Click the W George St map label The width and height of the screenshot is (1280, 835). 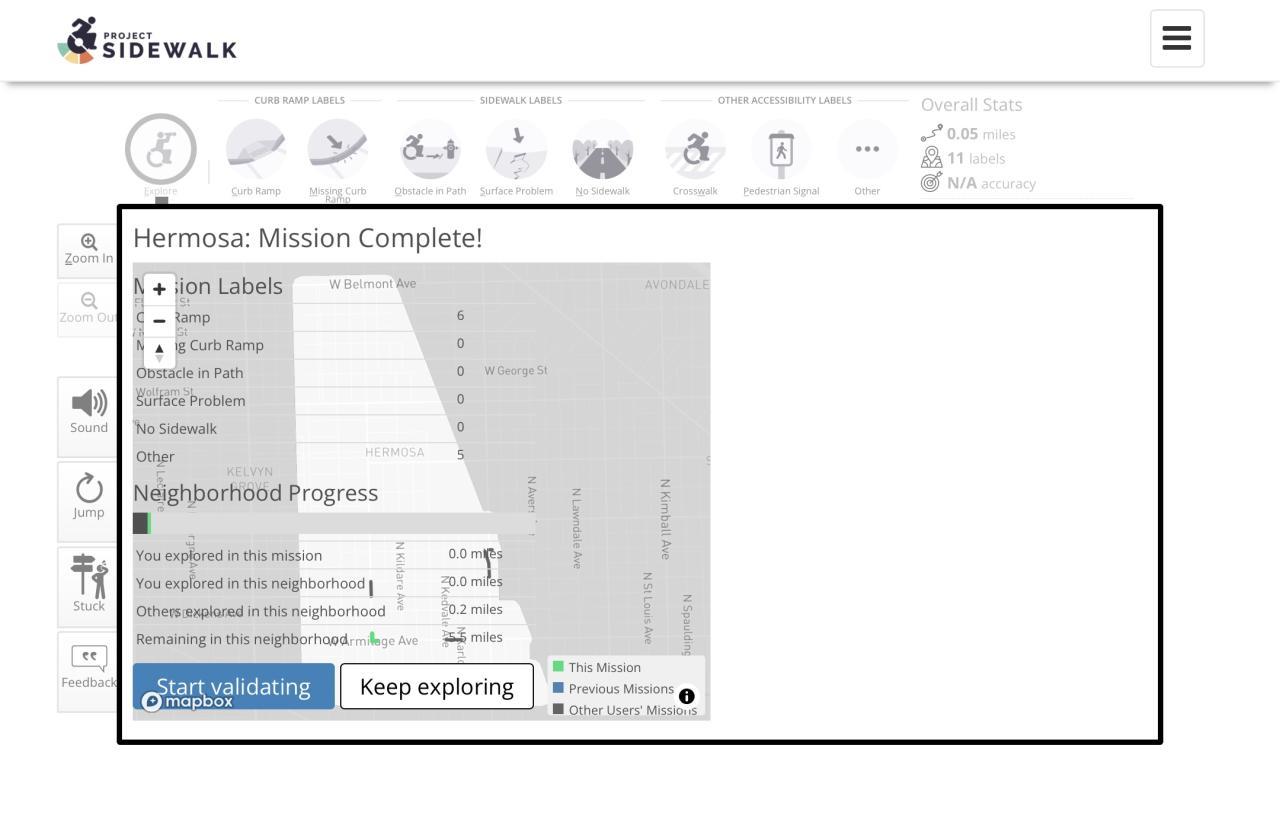(x=516, y=371)
